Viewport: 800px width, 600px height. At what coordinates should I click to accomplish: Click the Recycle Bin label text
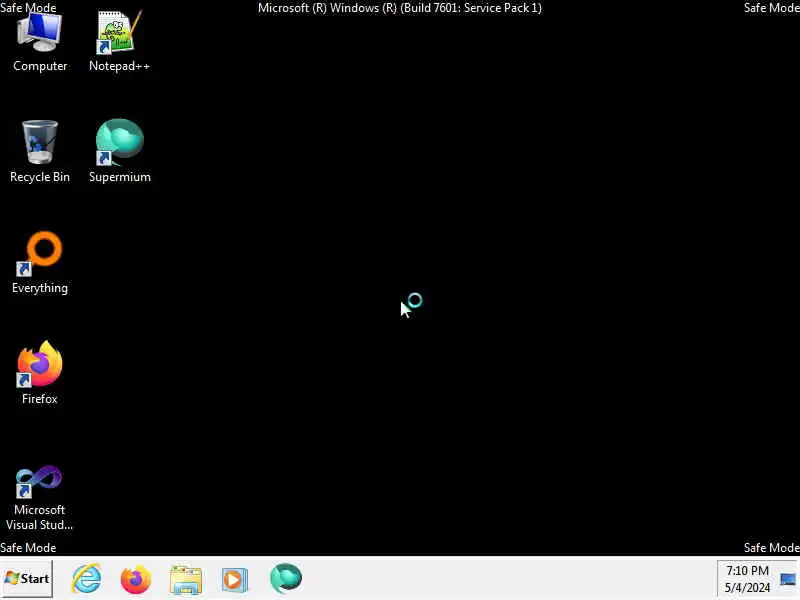(x=40, y=177)
